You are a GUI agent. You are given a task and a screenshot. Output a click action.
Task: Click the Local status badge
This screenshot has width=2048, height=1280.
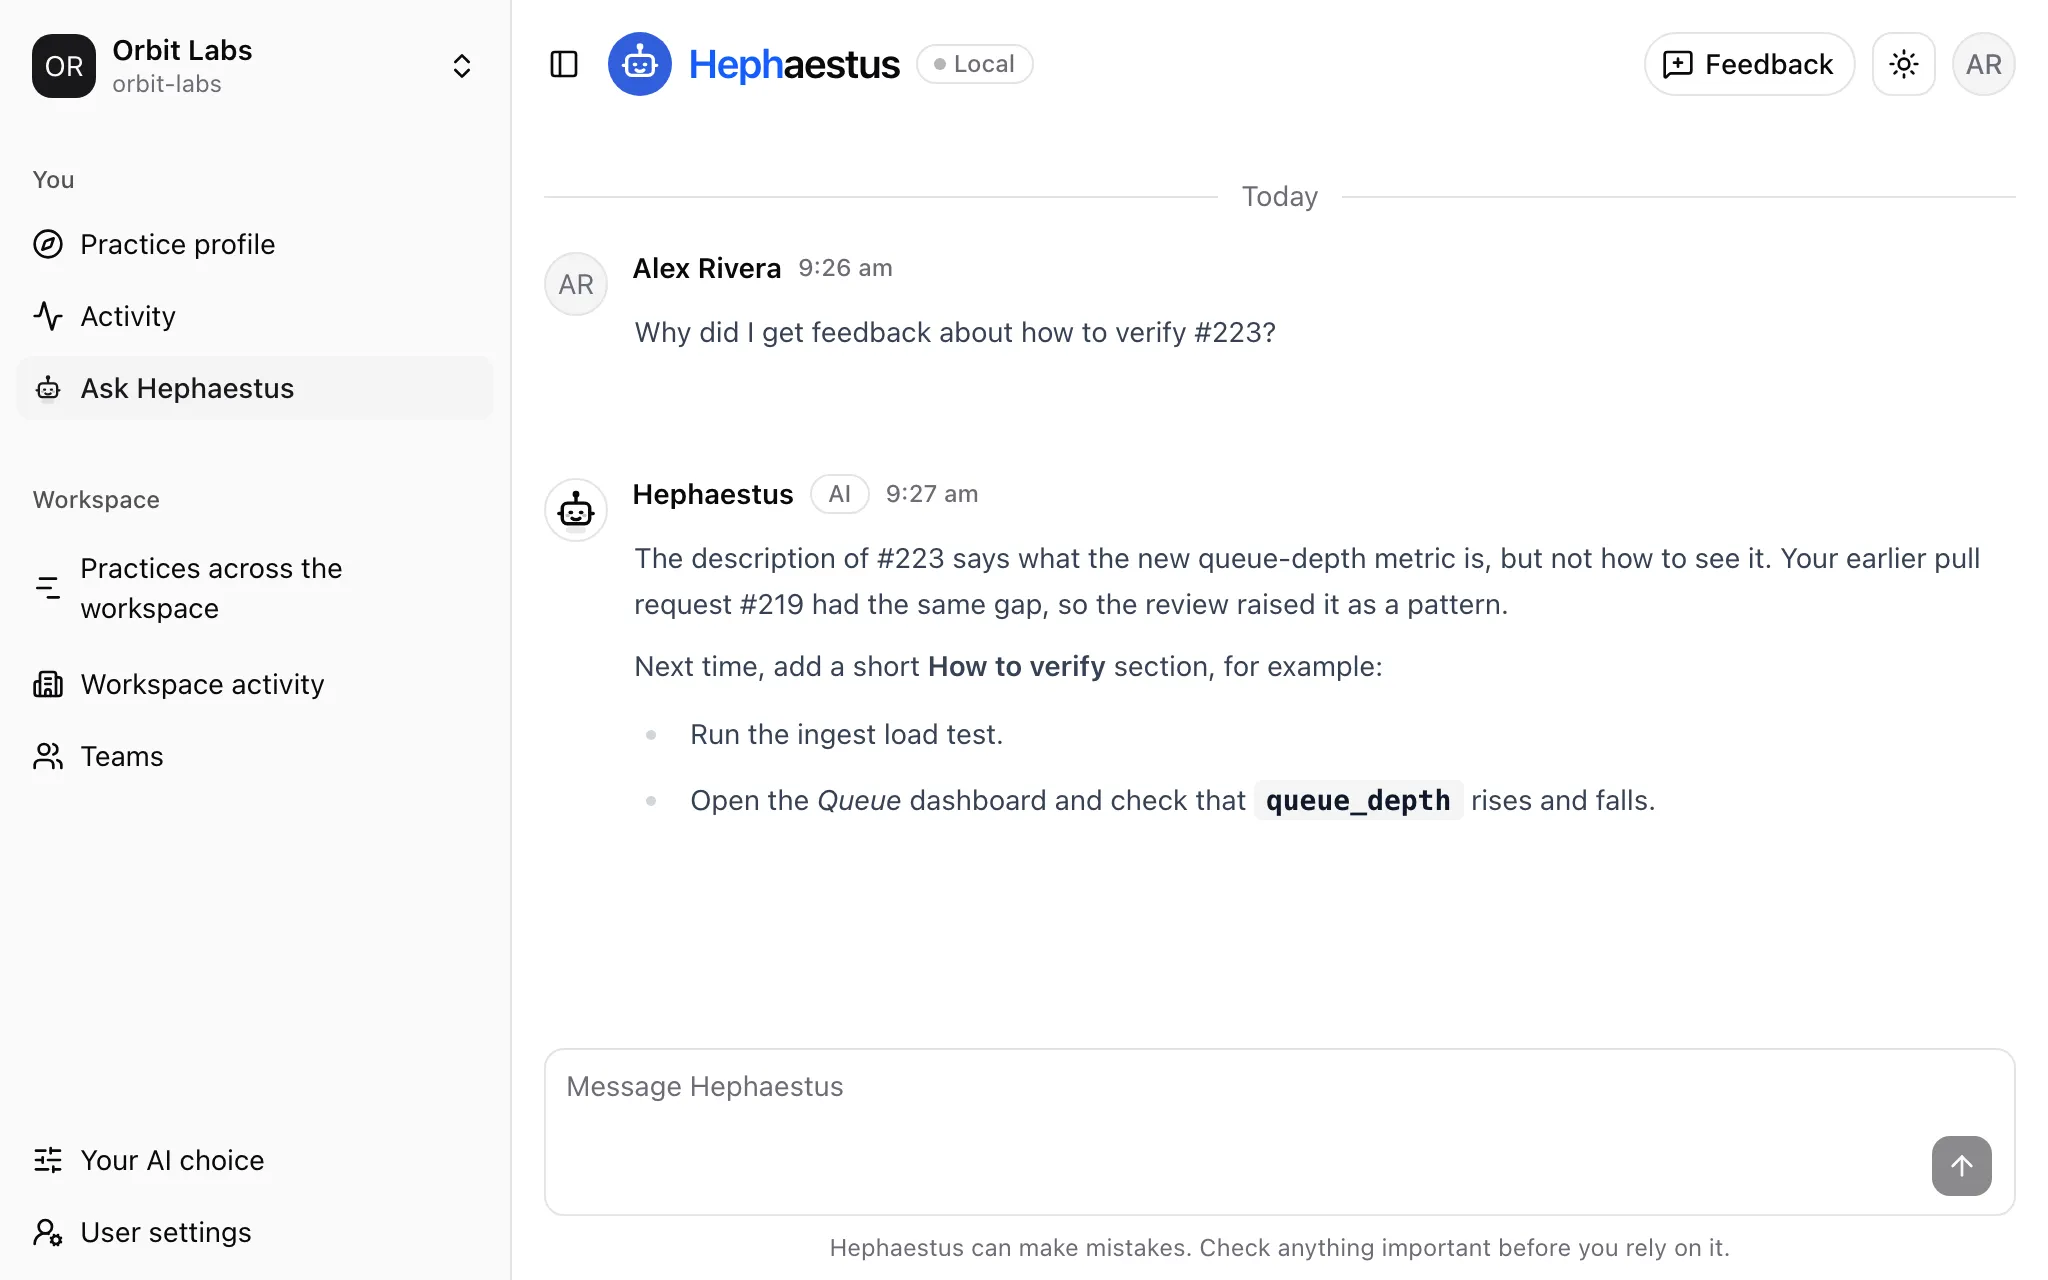click(x=975, y=64)
